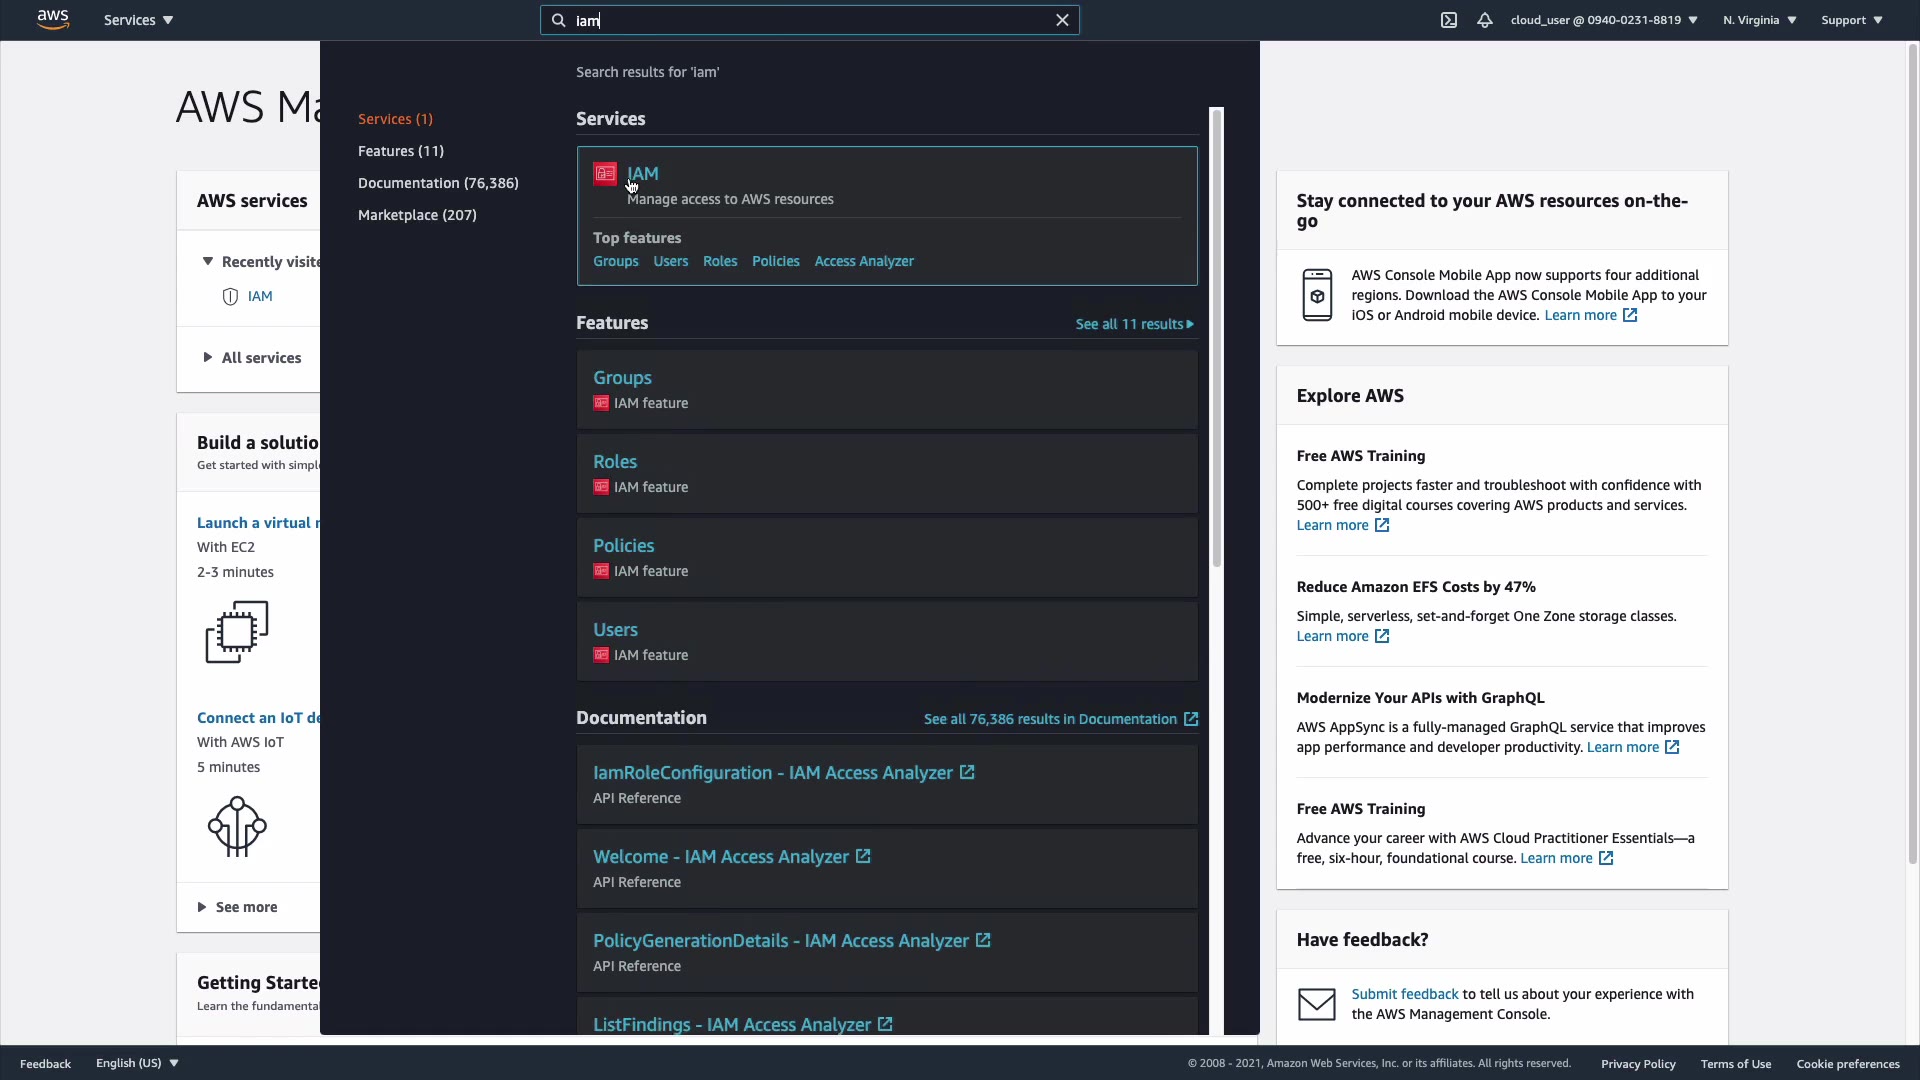The width and height of the screenshot is (1920, 1080).
Task: Click the AWS logo home icon
Action: click(x=53, y=20)
